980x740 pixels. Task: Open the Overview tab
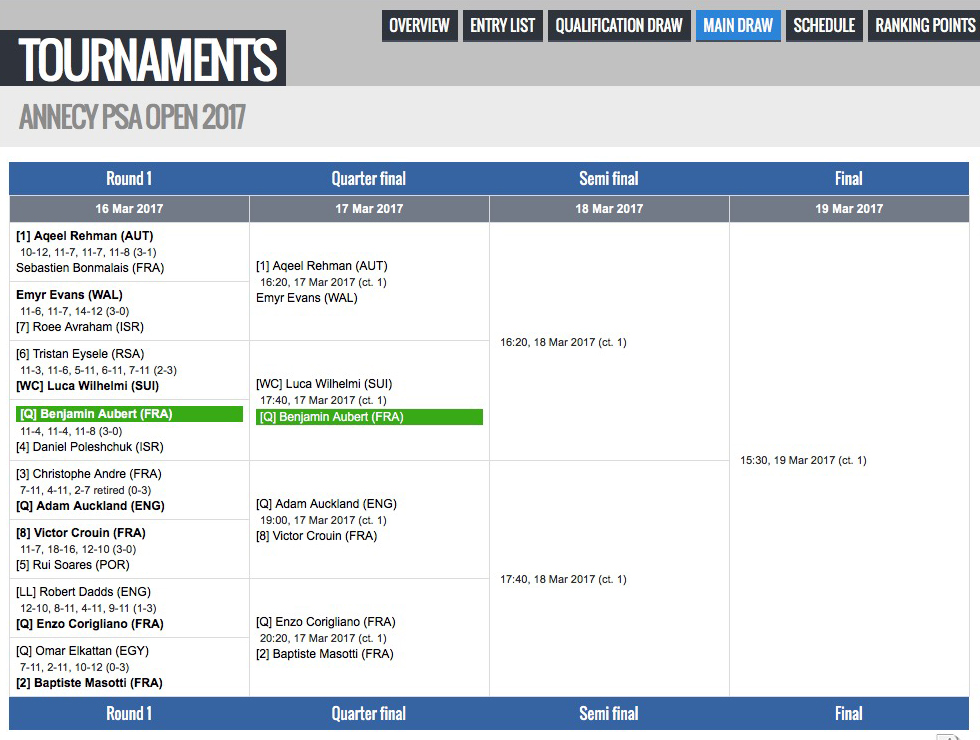tap(419, 26)
